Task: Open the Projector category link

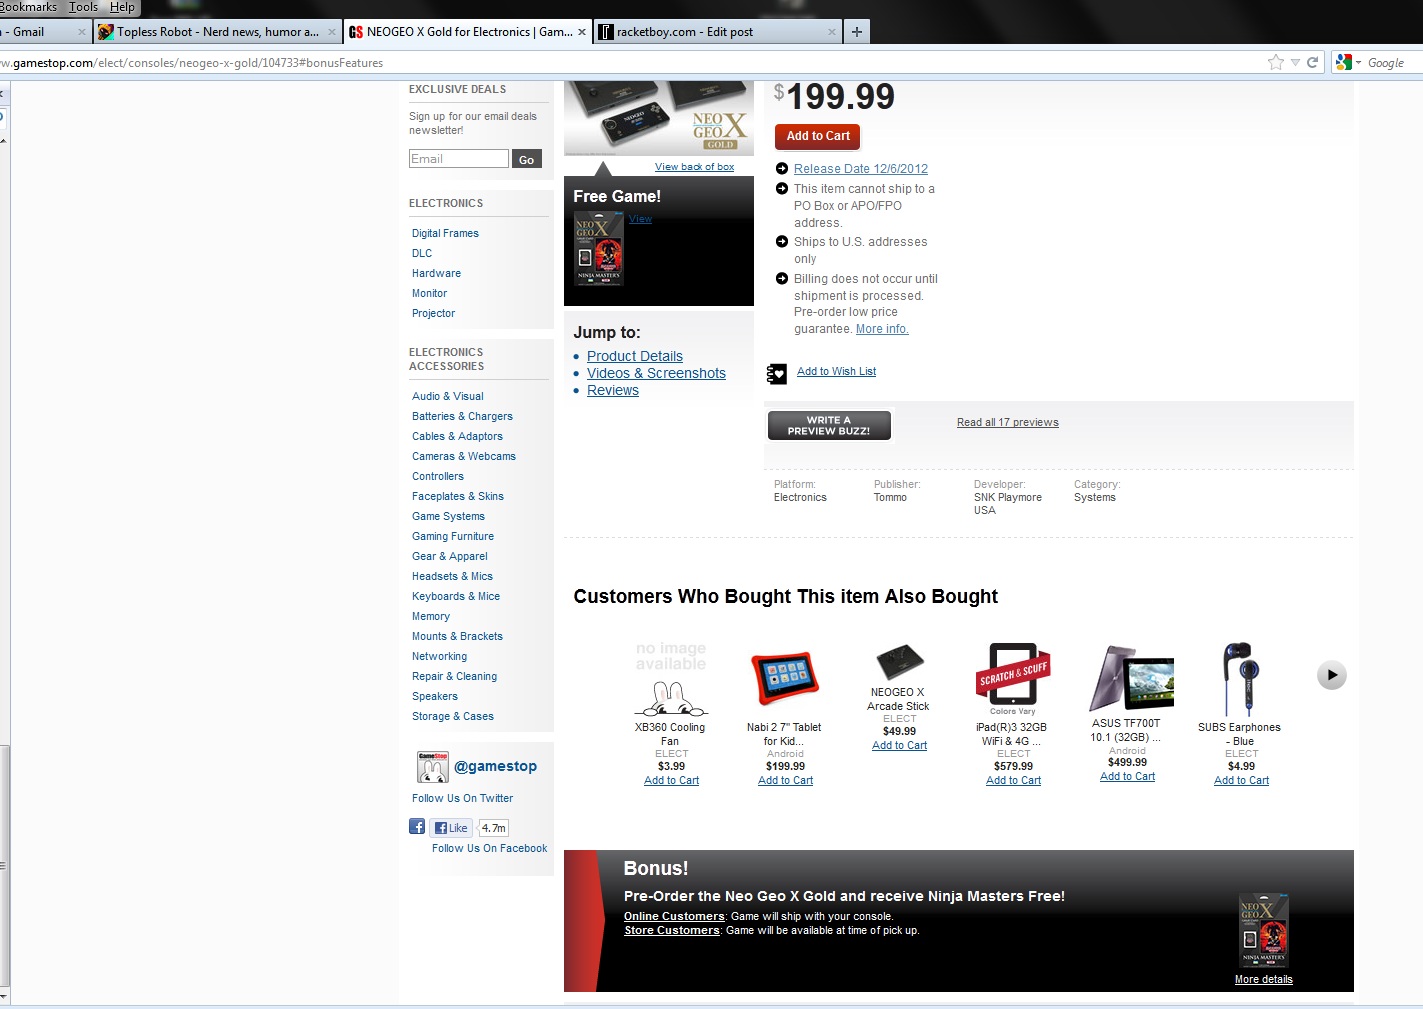Action: click(x=433, y=313)
